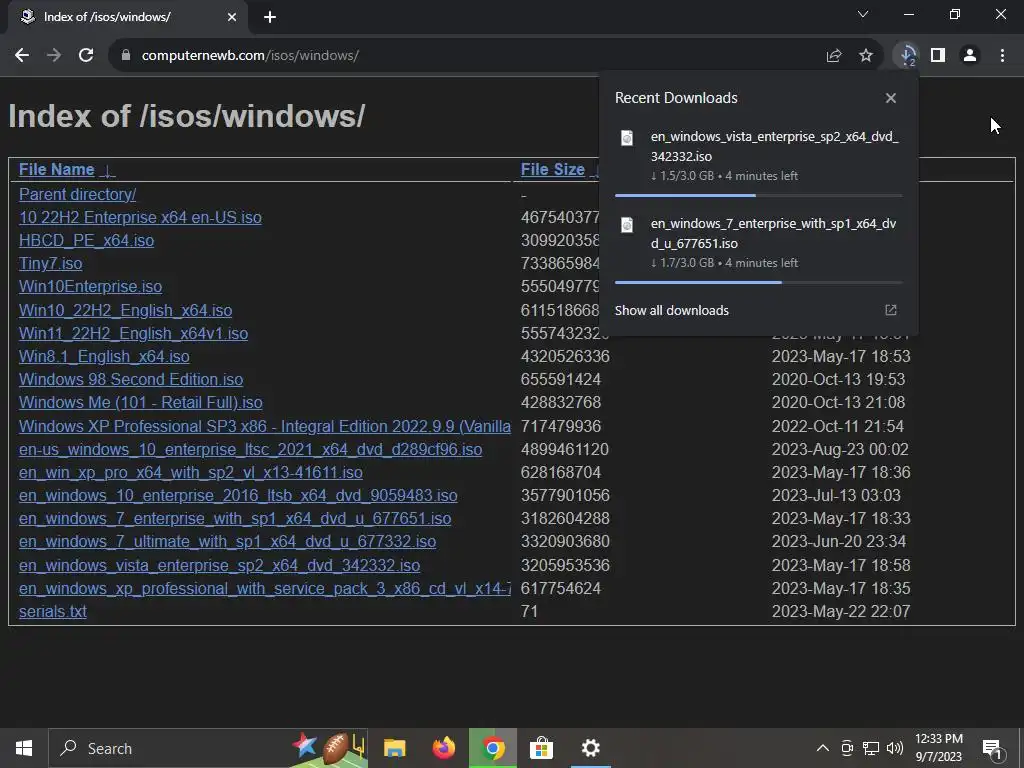The image size is (1024, 768).
Task: Click file size 71 for serials.txt
Action: coord(529,611)
